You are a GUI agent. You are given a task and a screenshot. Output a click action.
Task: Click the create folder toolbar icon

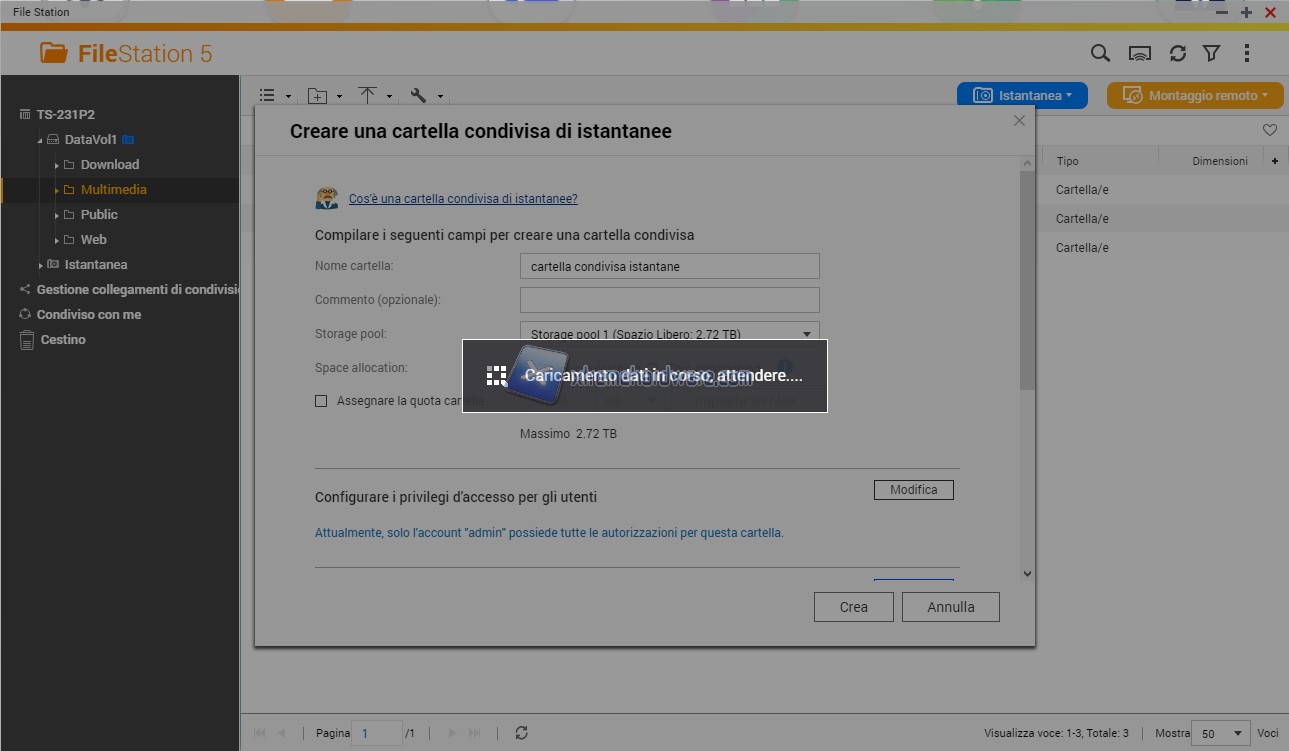click(x=317, y=96)
